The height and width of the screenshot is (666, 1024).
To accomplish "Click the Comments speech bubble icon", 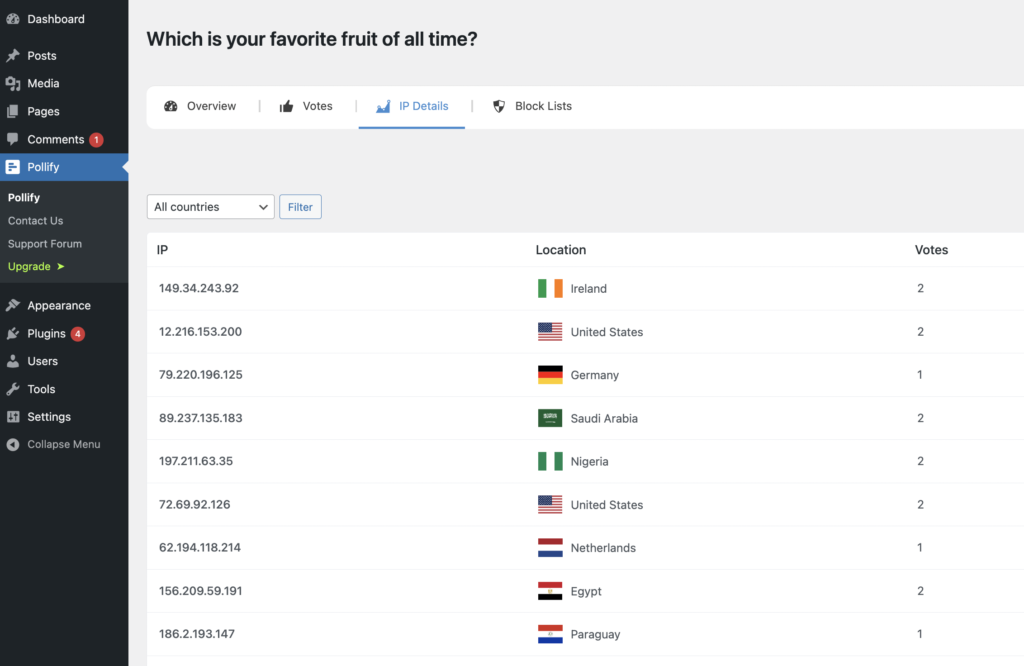I will tap(13, 139).
